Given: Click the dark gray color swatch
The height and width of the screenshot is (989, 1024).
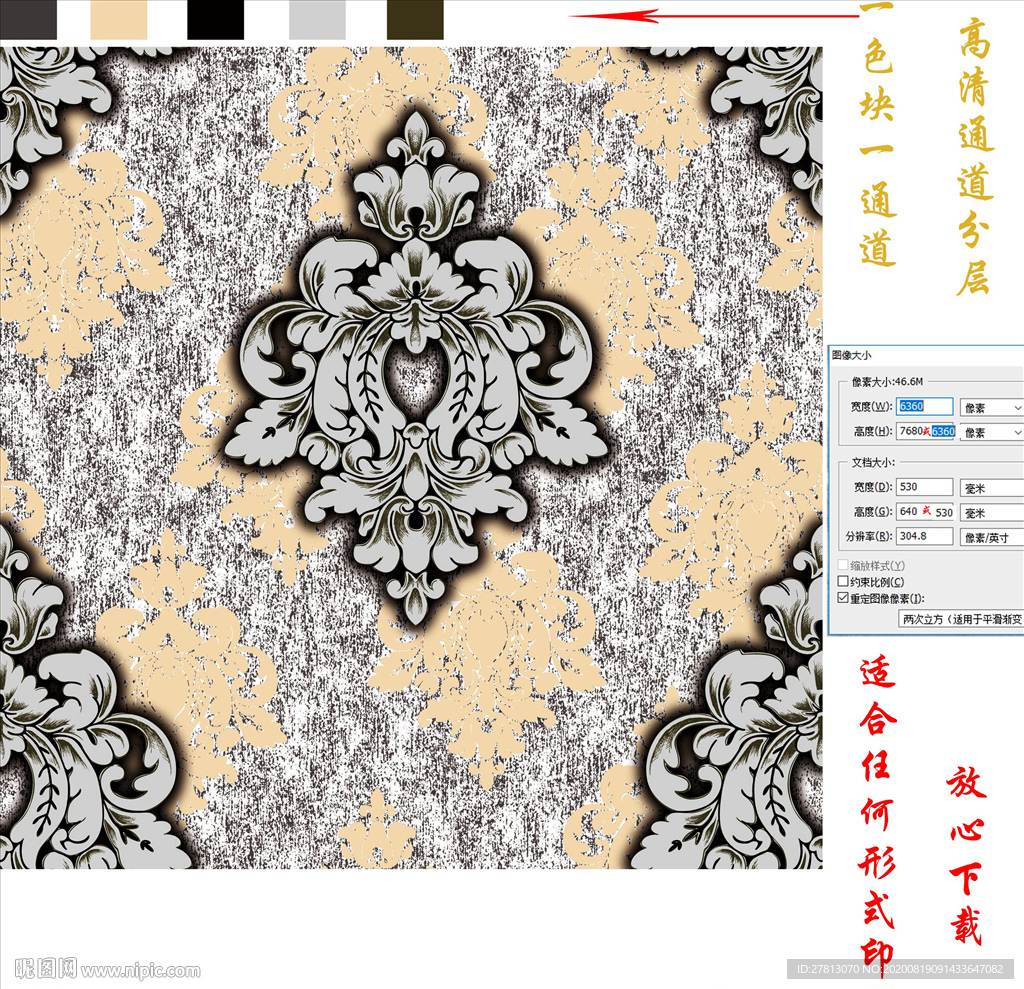Looking at the screenshot, I should click(28, 20).
